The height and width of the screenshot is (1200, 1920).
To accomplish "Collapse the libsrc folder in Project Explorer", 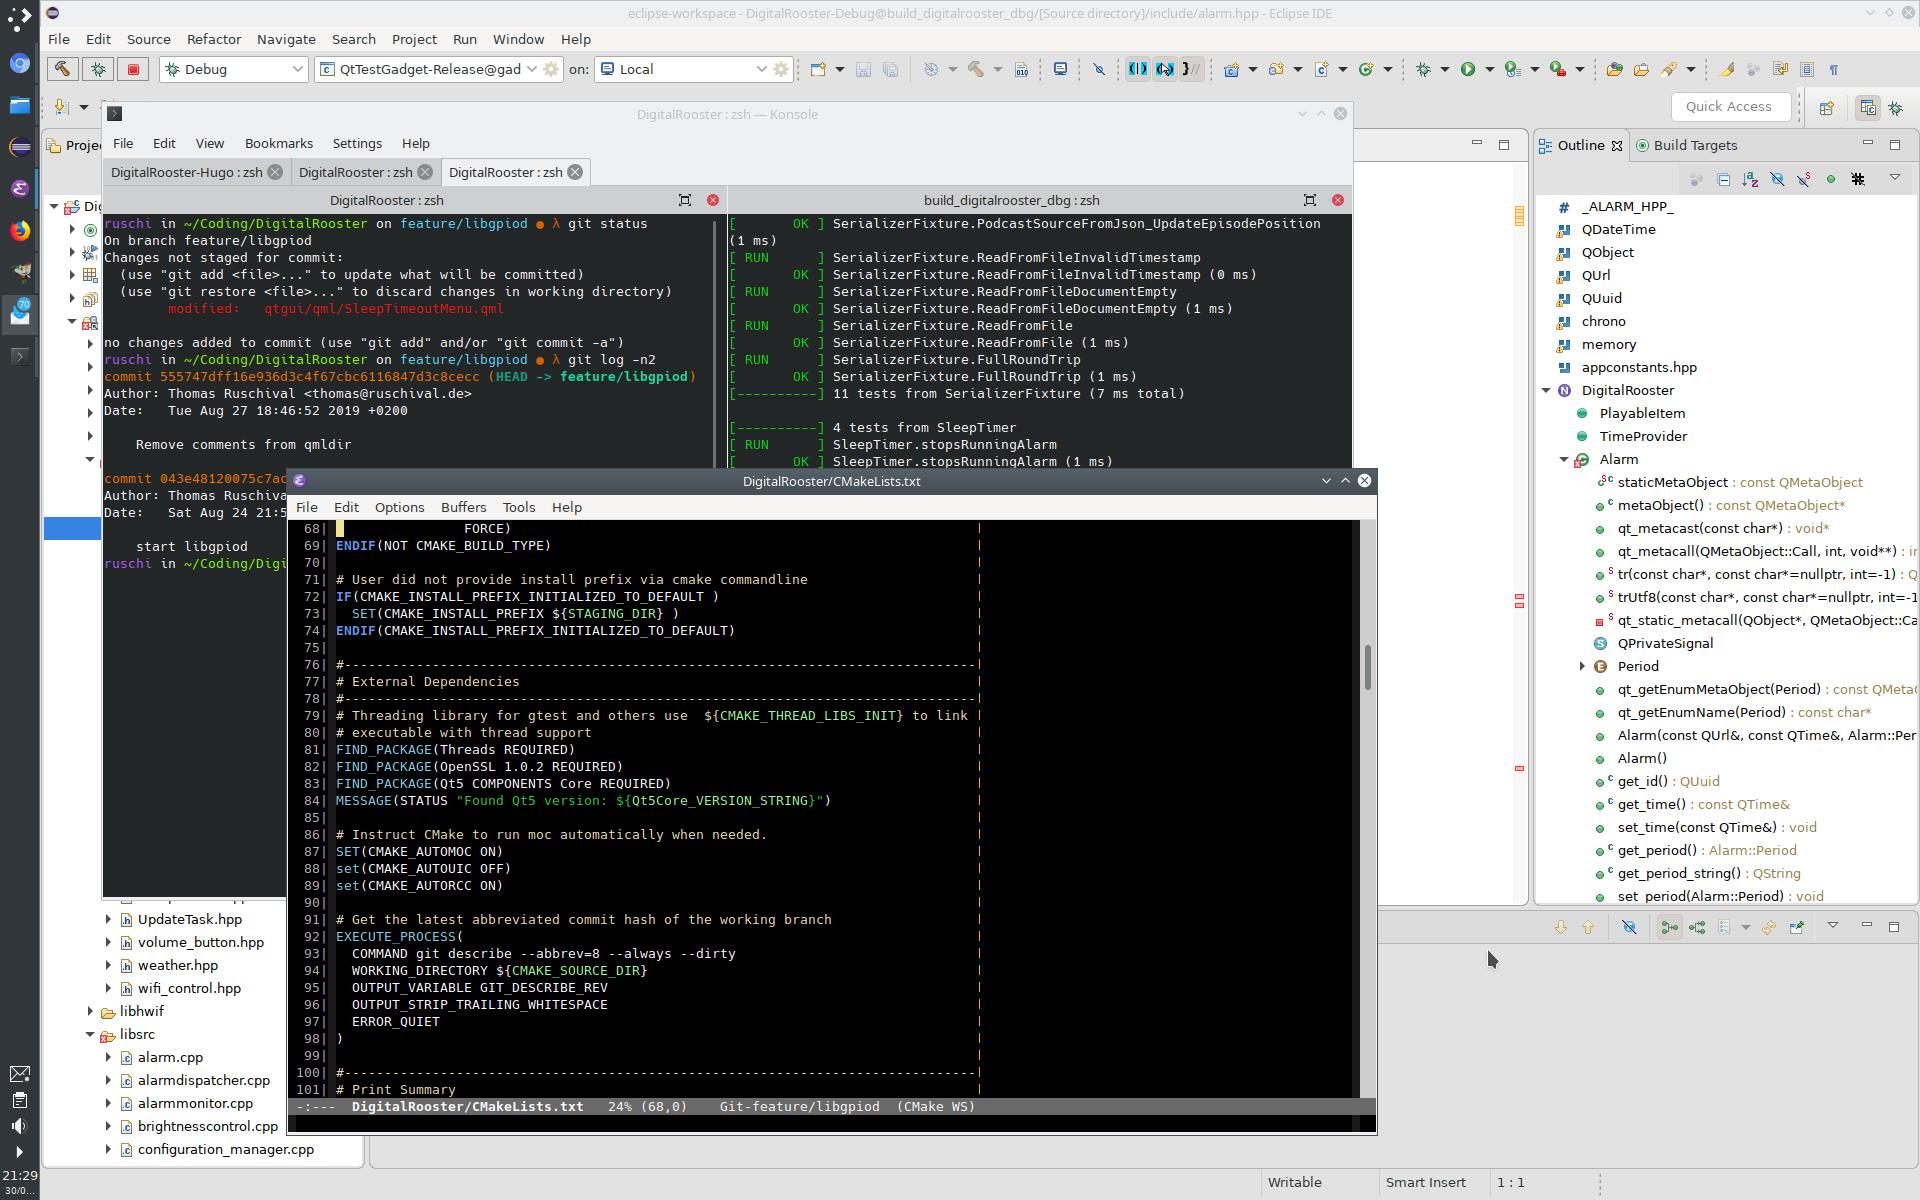I will coord(90,1034).
